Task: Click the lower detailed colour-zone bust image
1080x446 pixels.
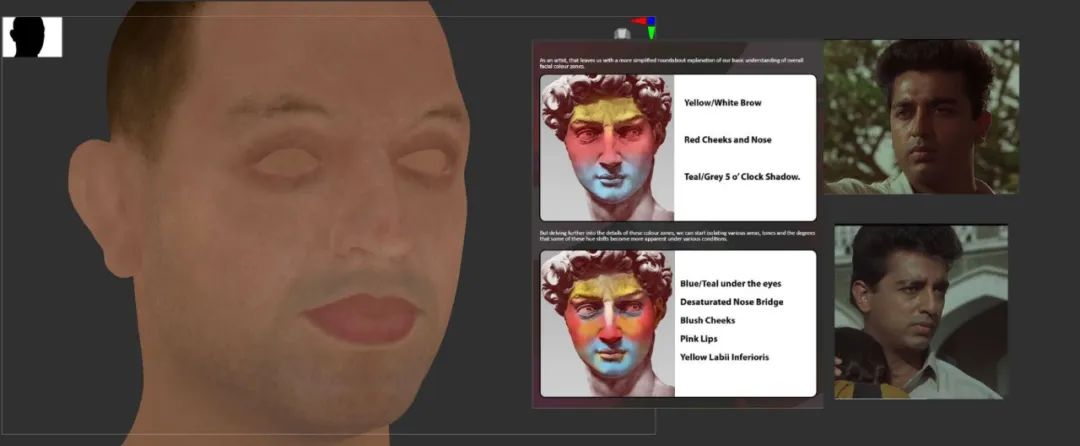Action: 607,323
